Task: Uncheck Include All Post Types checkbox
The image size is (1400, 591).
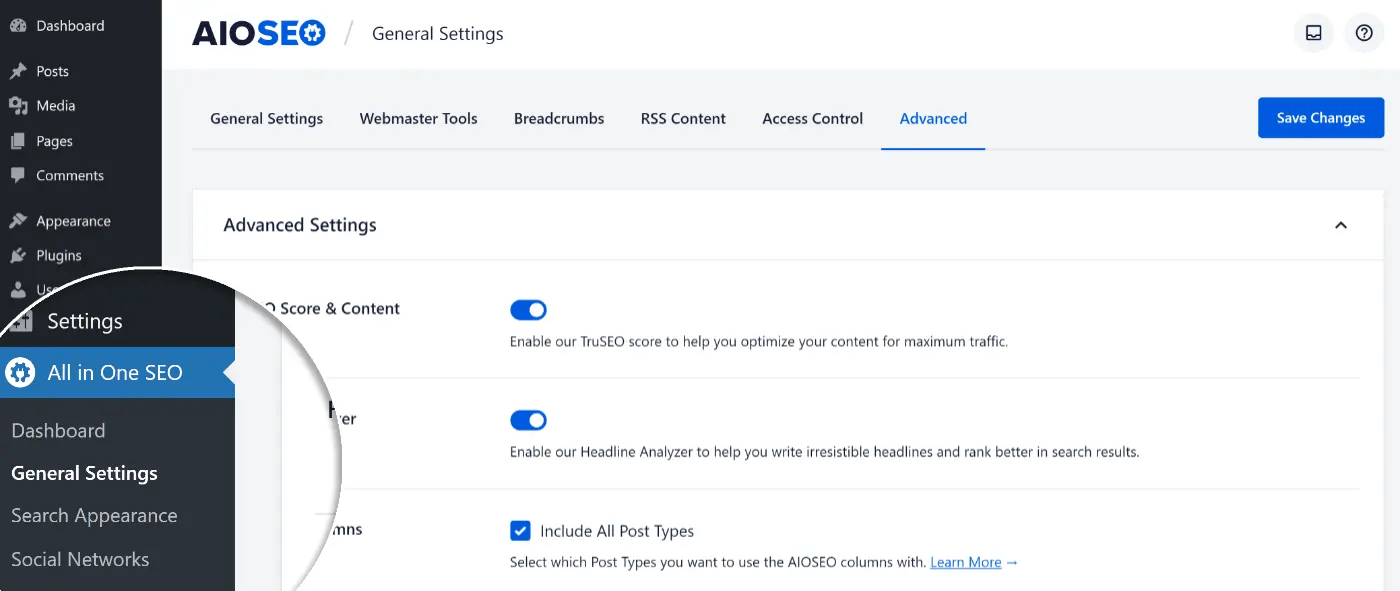Action: point(520,530)
